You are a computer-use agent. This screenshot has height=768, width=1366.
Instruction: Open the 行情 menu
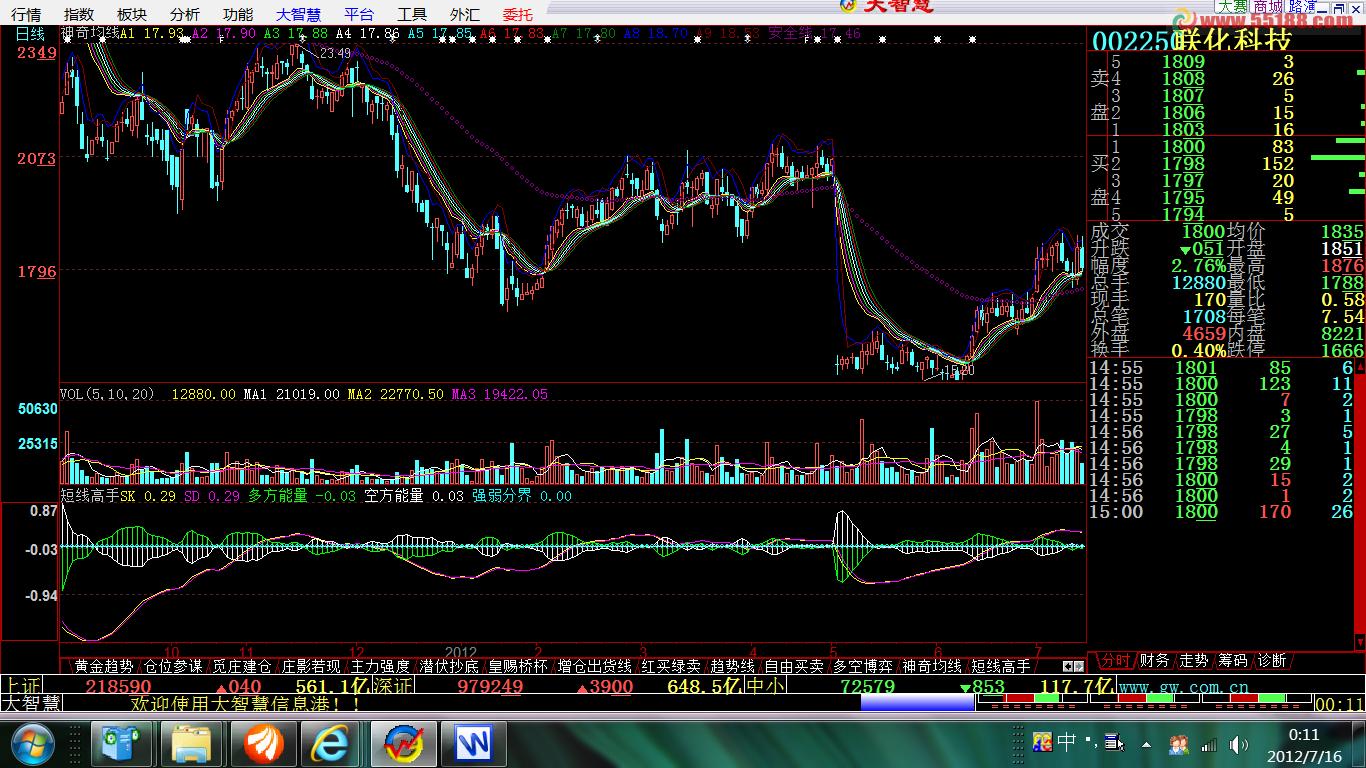click(x=26, y=14)
